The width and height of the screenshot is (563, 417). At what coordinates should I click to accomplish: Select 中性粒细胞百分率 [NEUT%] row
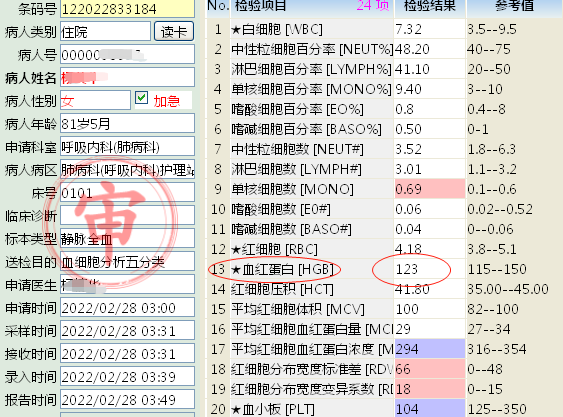(x=384, y=49)
